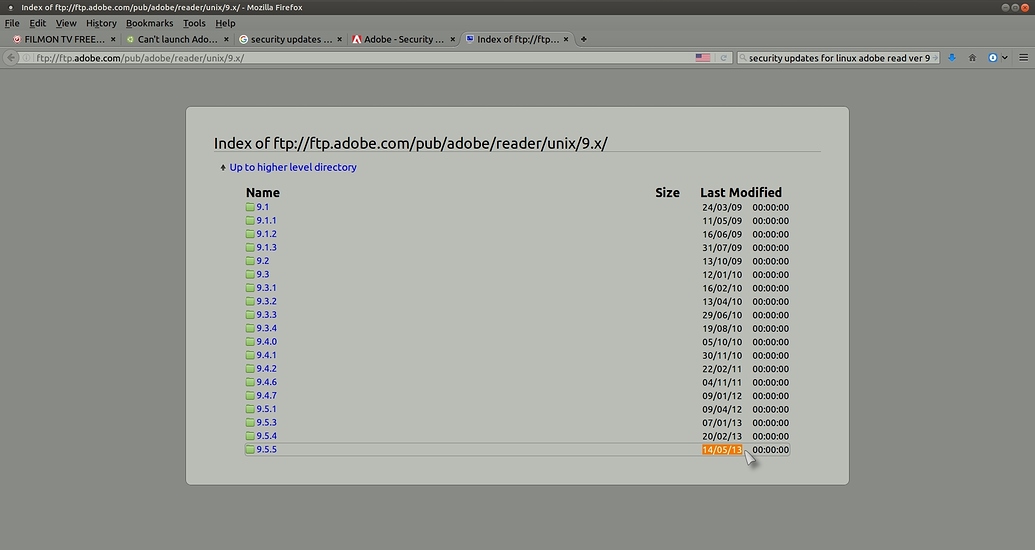Image resolution: width=1035 pixels, height=550 pixels.
Task: Open the 9.5.4 directory link
Action: 267,436
